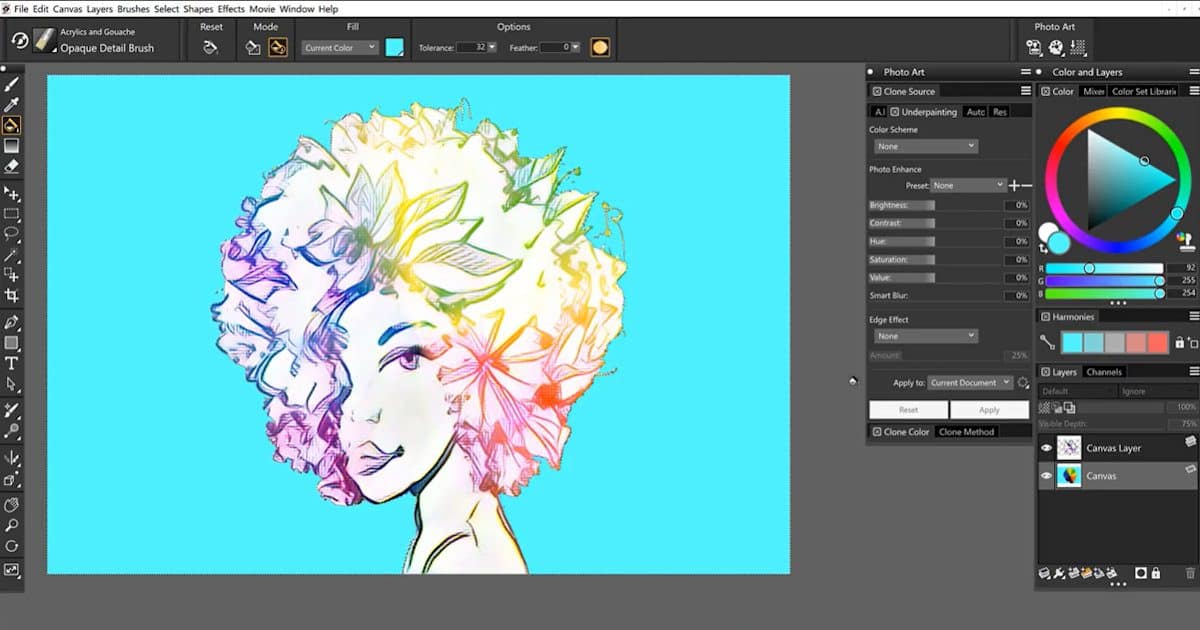Toggle the layer lock icon
Viewport: 1200px width, 630px height.
[x=1156, y=573]
